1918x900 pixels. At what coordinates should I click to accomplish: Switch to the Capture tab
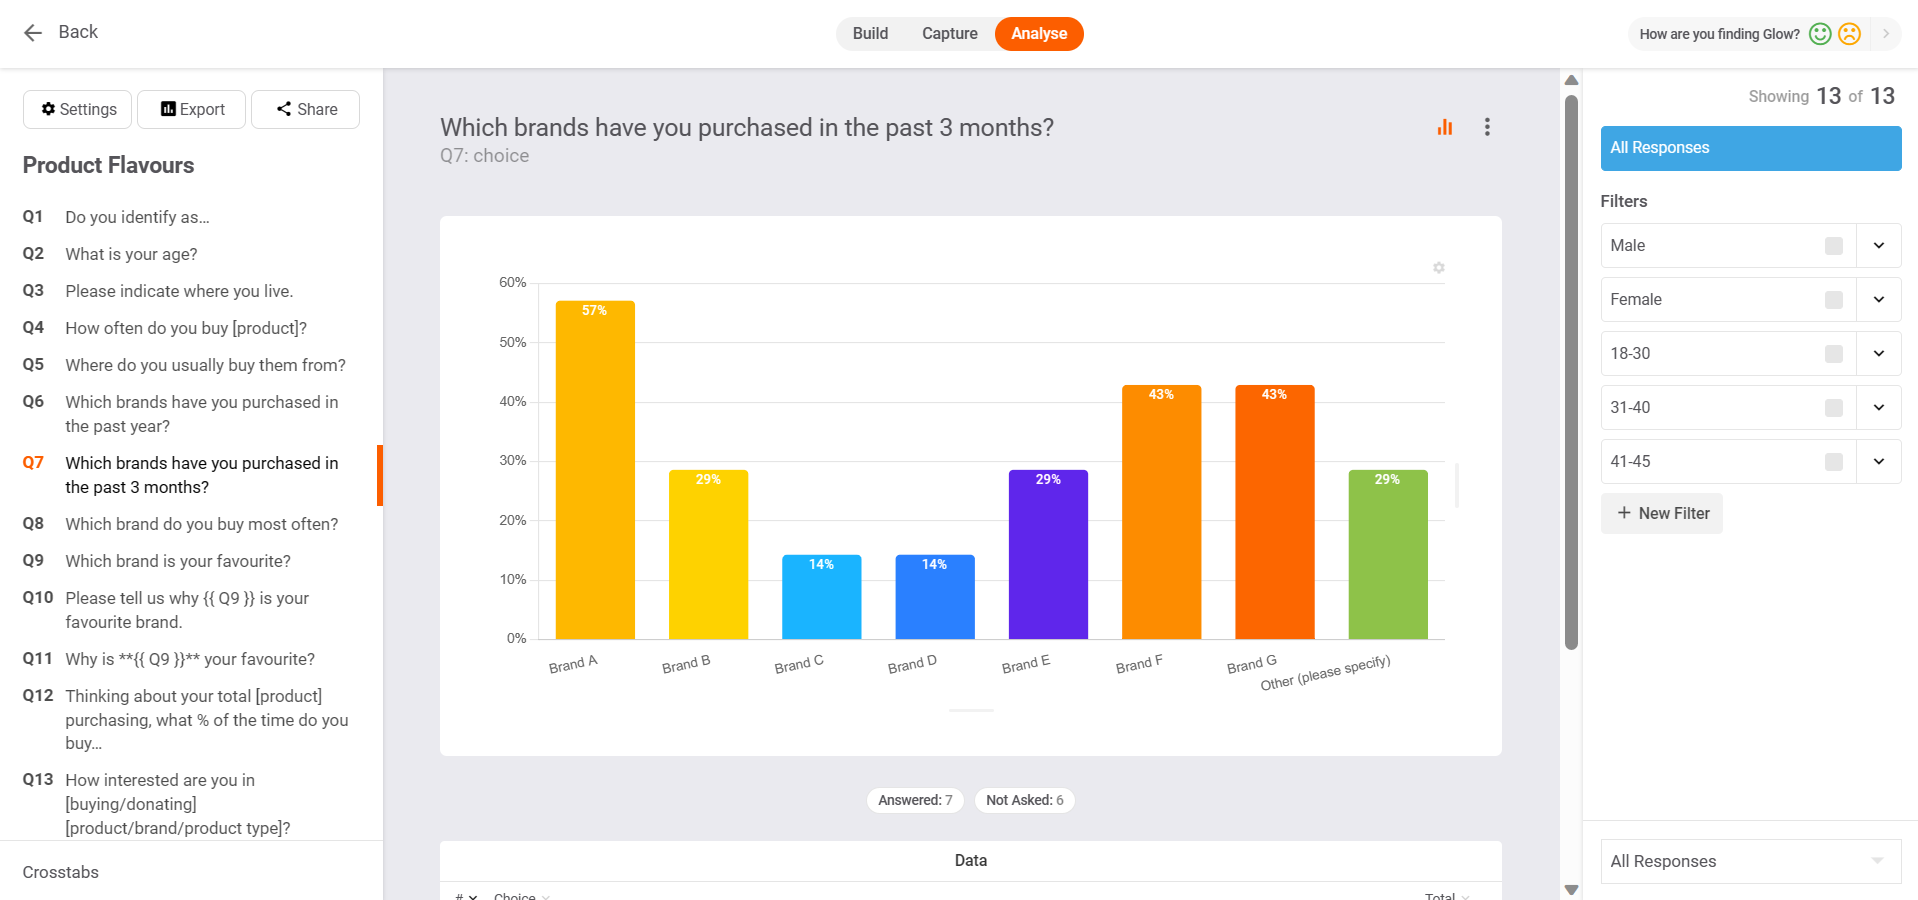[x=950, y=34]
